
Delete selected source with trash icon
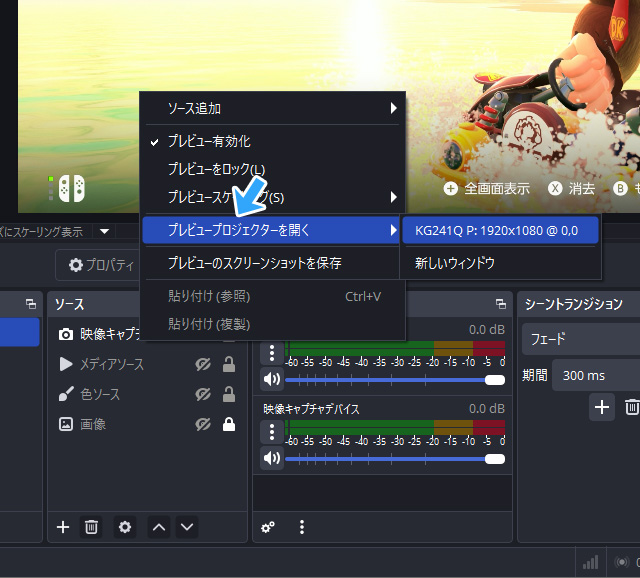click(x=91, y=527)
